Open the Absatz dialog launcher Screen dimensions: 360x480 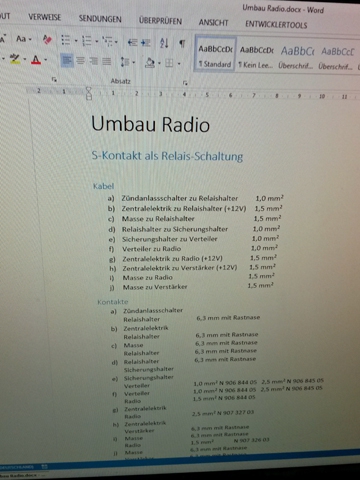click(185, 83)
